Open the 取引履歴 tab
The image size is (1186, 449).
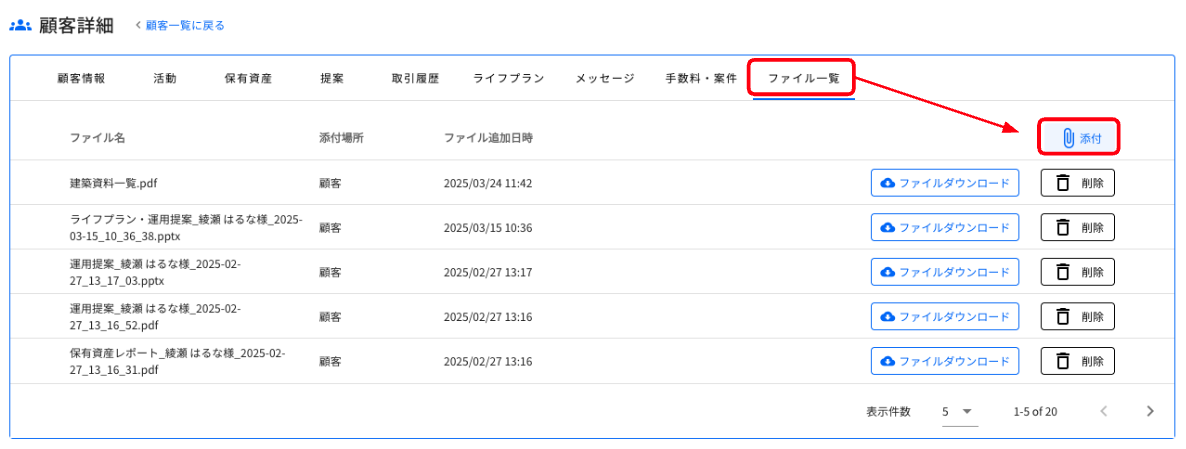(415, 78)
